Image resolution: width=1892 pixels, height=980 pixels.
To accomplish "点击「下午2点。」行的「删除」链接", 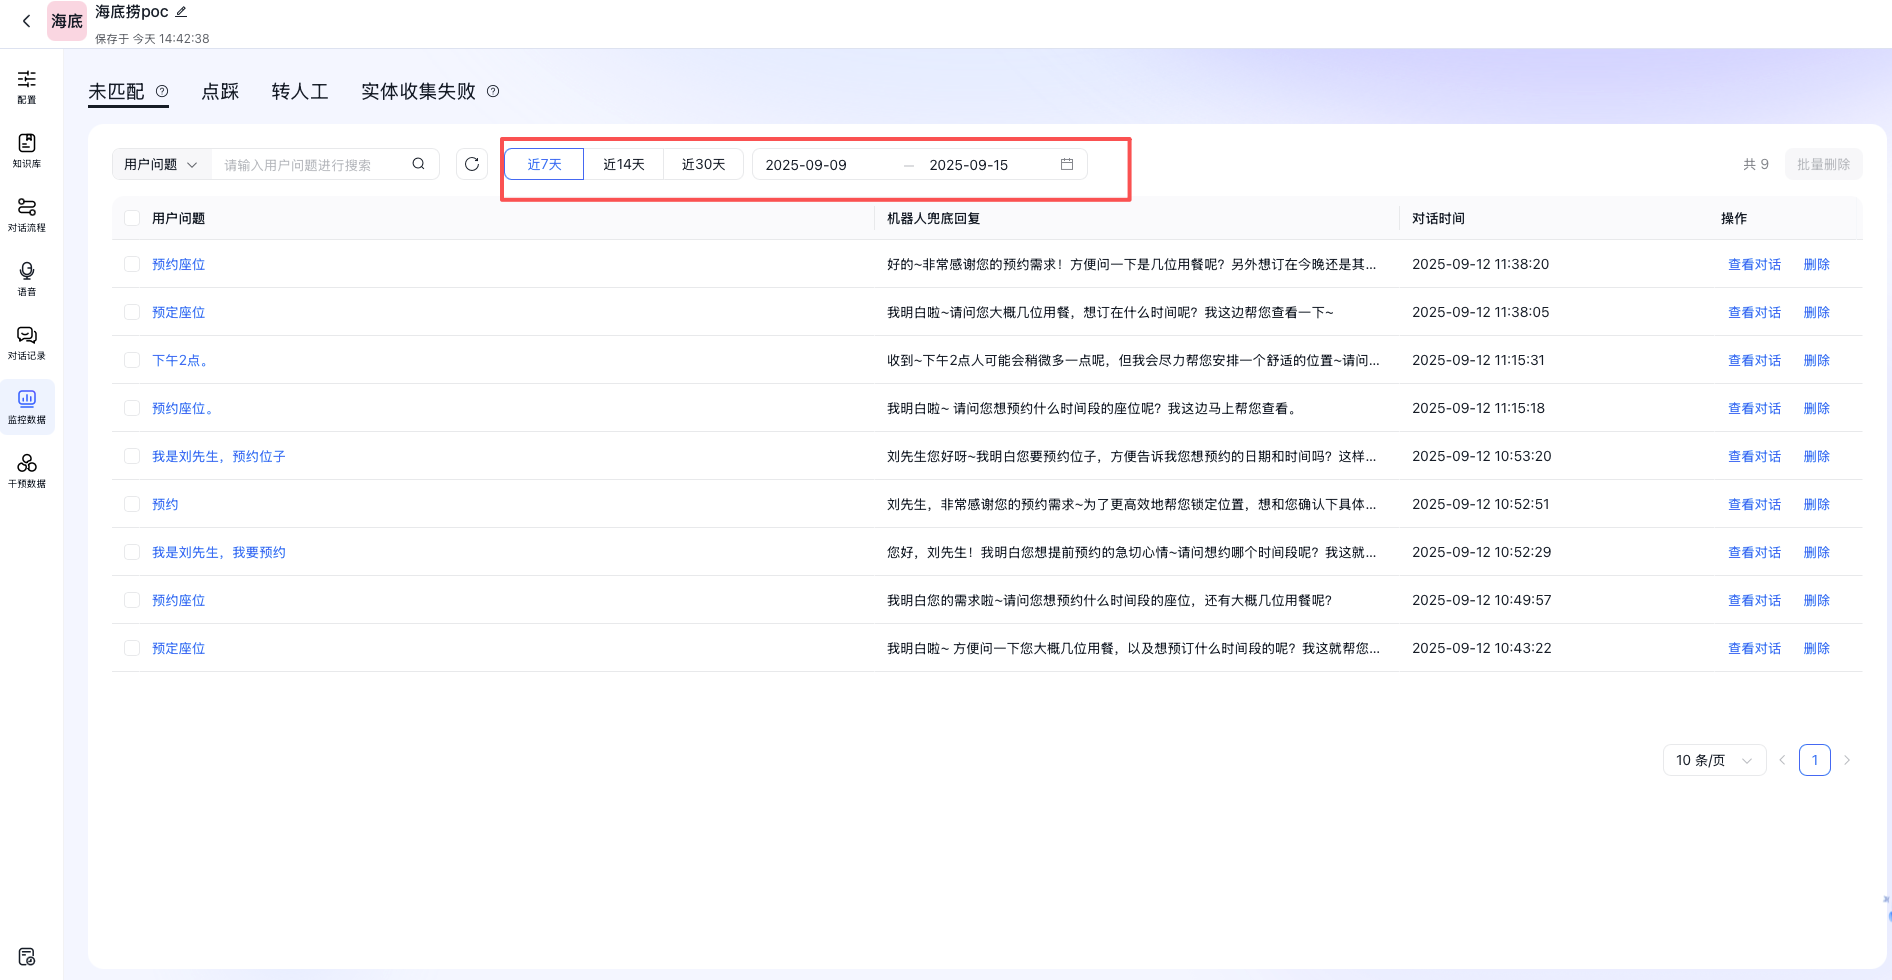I will tap(1816, 359).
